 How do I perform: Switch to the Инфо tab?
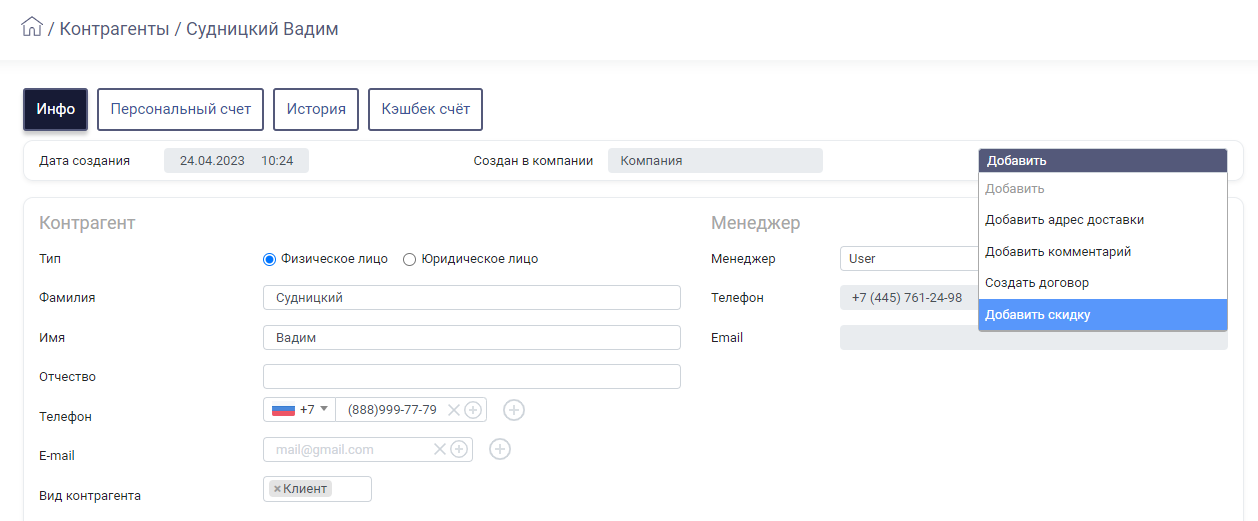[56, 109]
